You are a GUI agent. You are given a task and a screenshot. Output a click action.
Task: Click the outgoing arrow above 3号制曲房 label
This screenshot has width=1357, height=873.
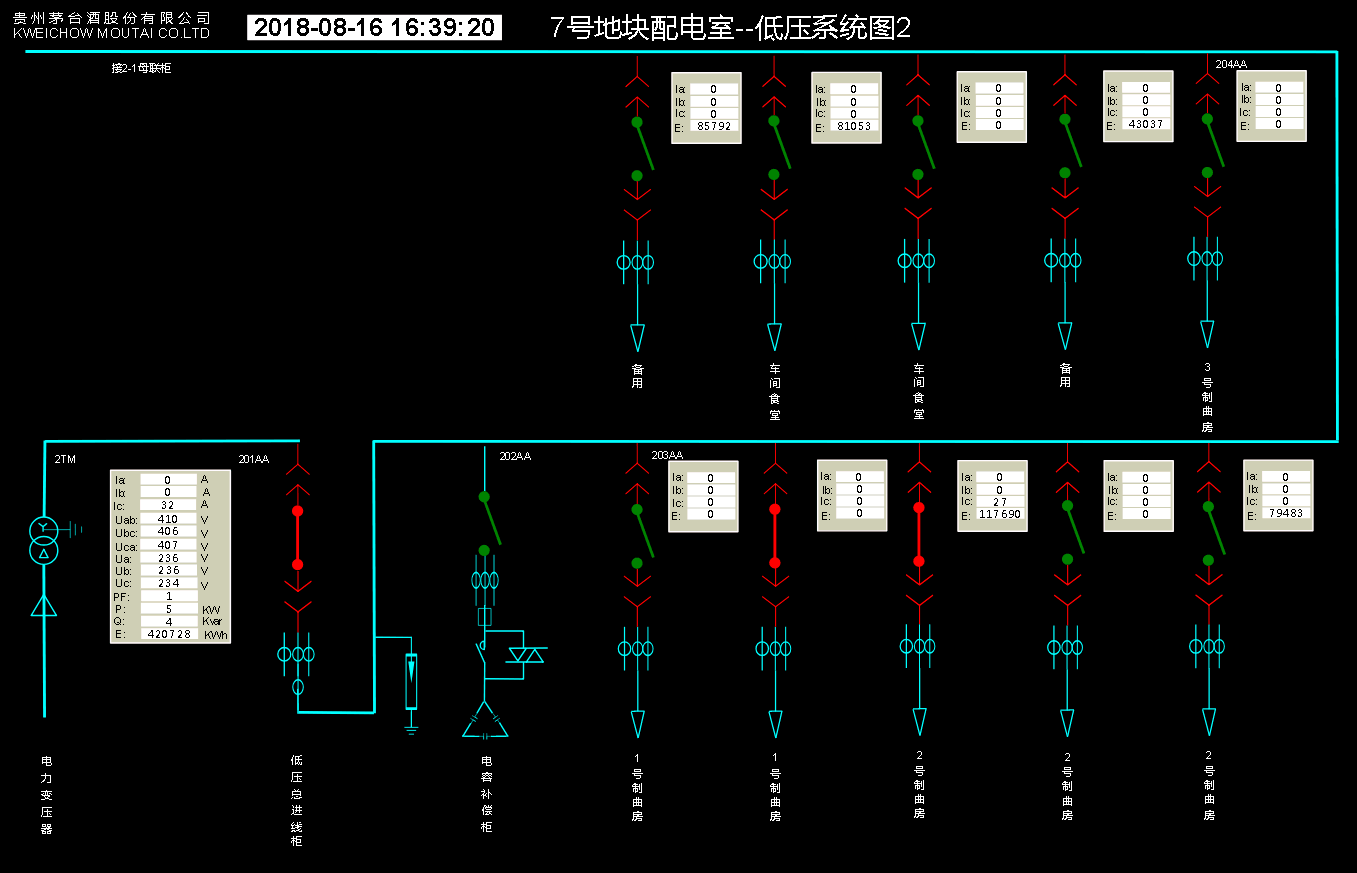tap(1207, 333)
